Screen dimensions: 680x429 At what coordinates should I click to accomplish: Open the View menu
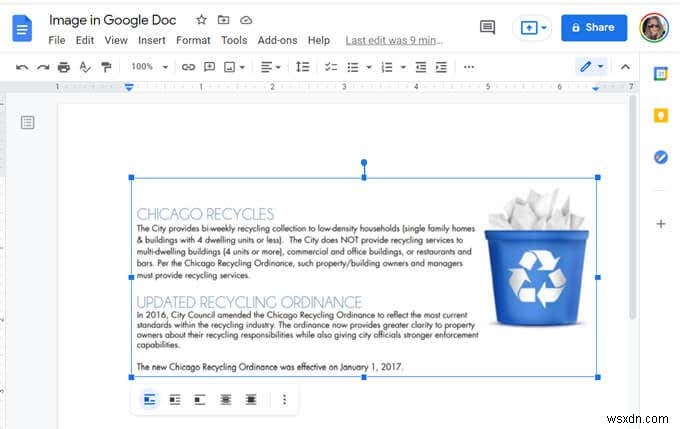116,40
